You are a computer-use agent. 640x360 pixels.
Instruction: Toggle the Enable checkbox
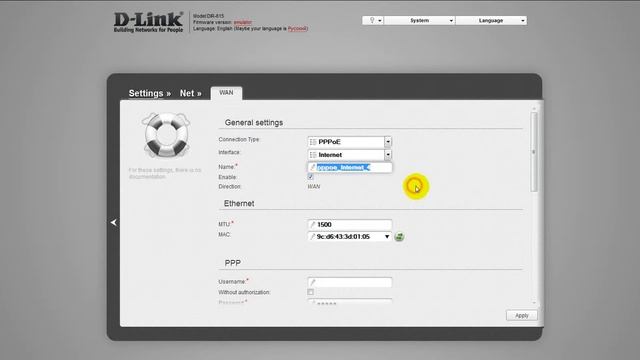pyautogui.click(x=311, y=177)
